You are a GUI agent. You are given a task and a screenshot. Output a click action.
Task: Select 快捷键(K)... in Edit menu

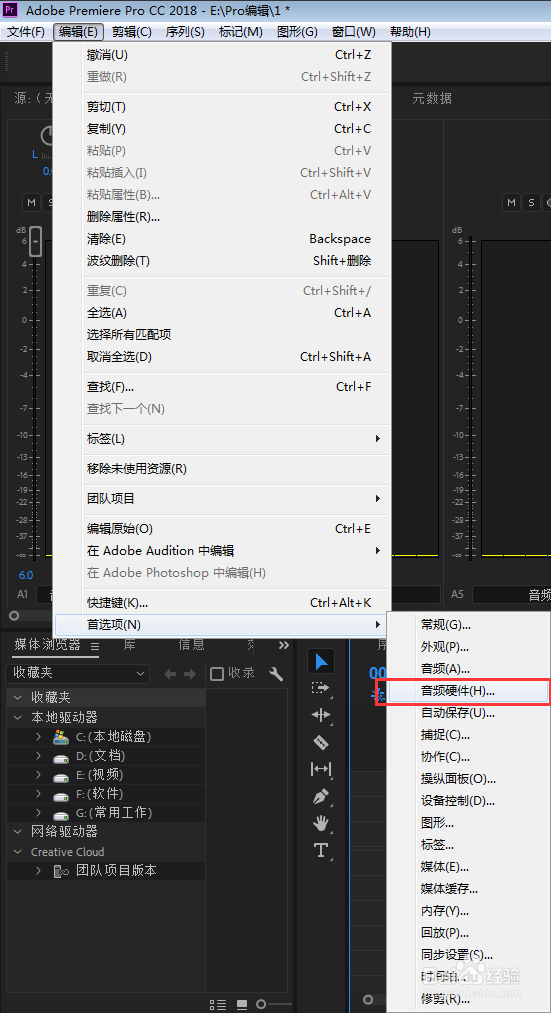point(223,603)
